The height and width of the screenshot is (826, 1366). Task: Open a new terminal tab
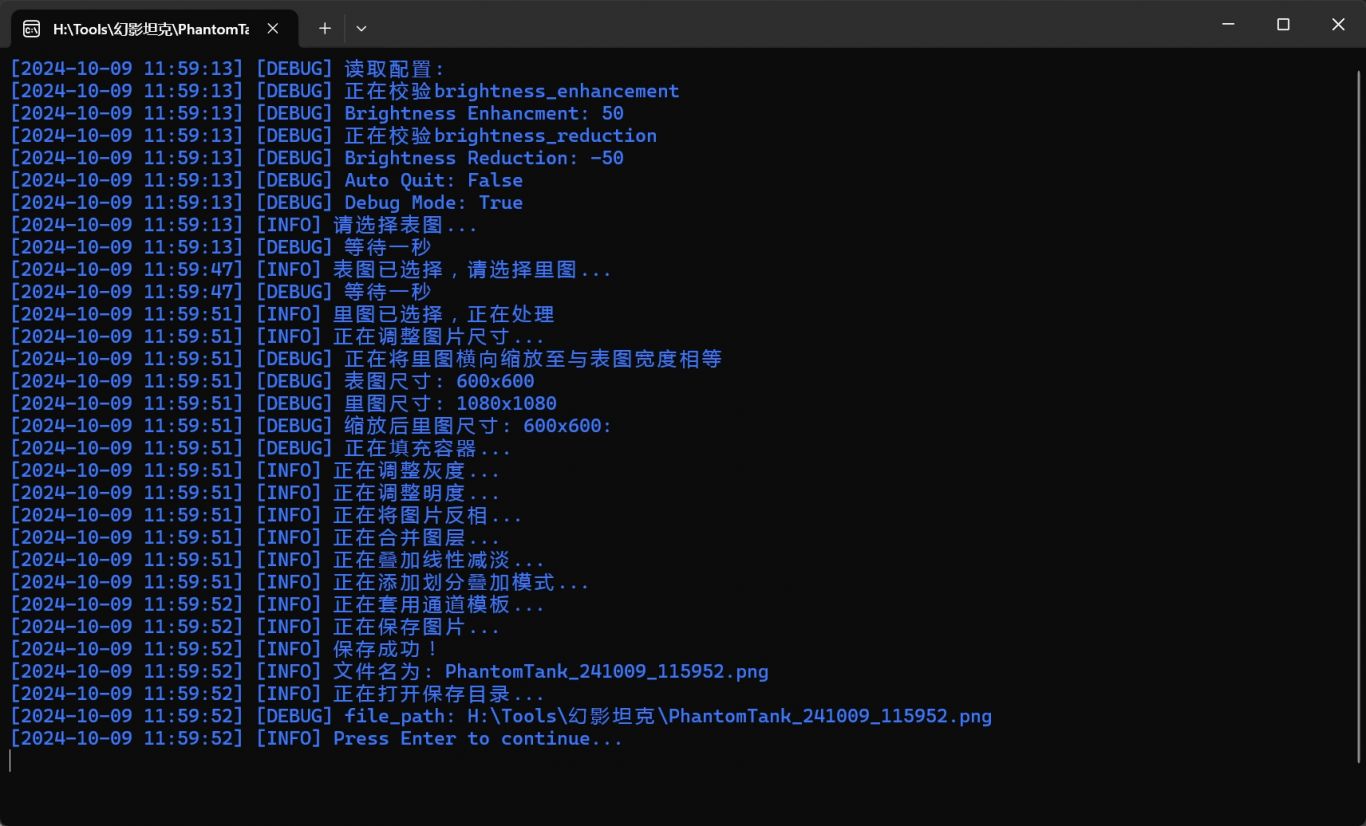[324, 28]
